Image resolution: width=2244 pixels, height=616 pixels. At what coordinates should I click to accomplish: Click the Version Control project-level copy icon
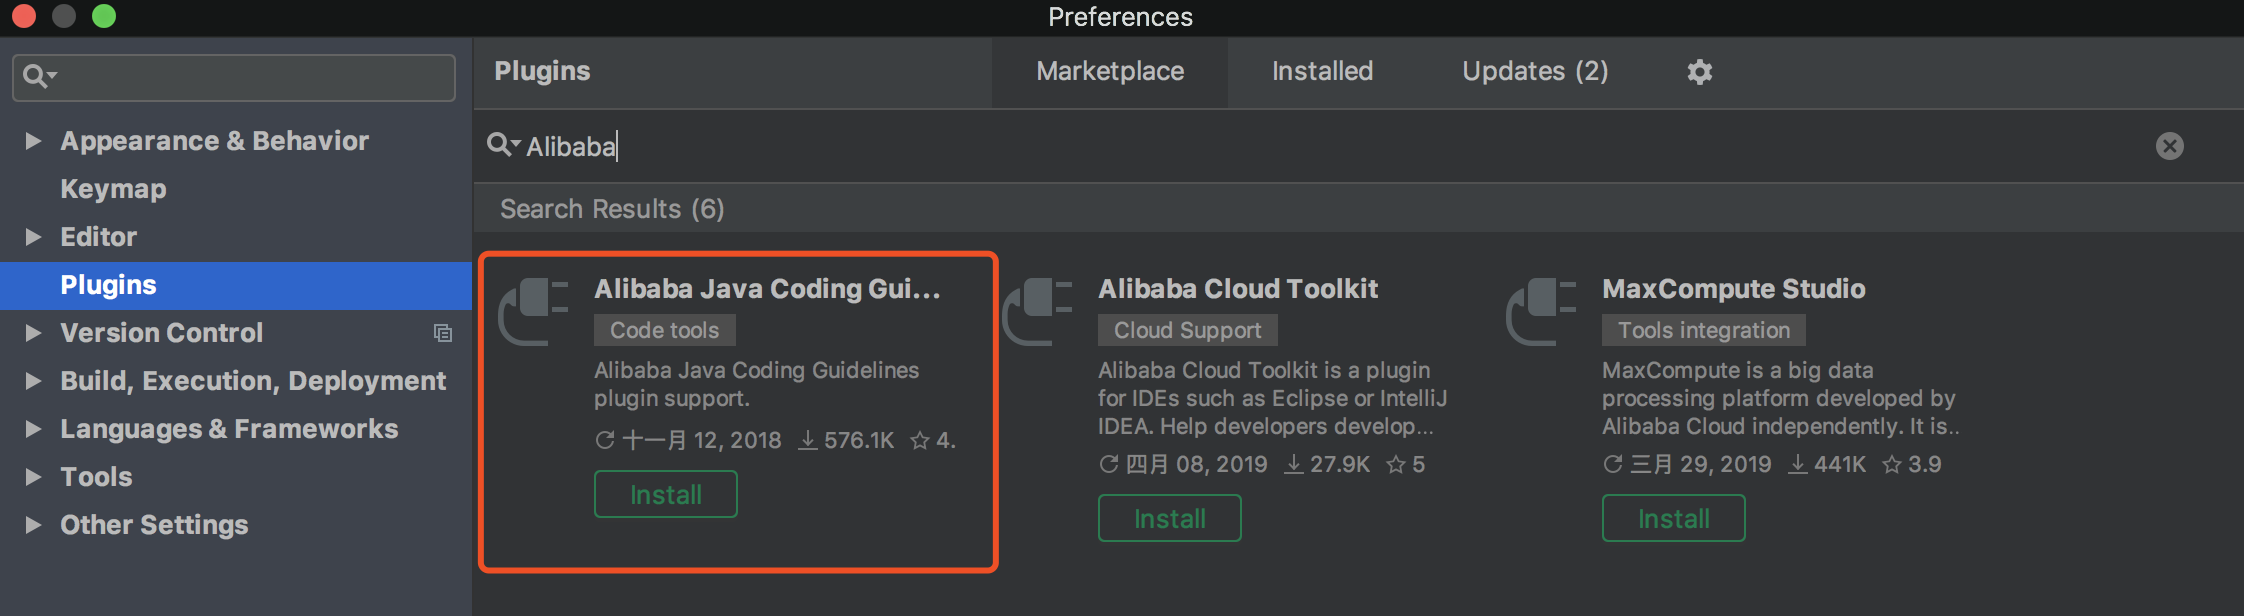click(442, 333)
